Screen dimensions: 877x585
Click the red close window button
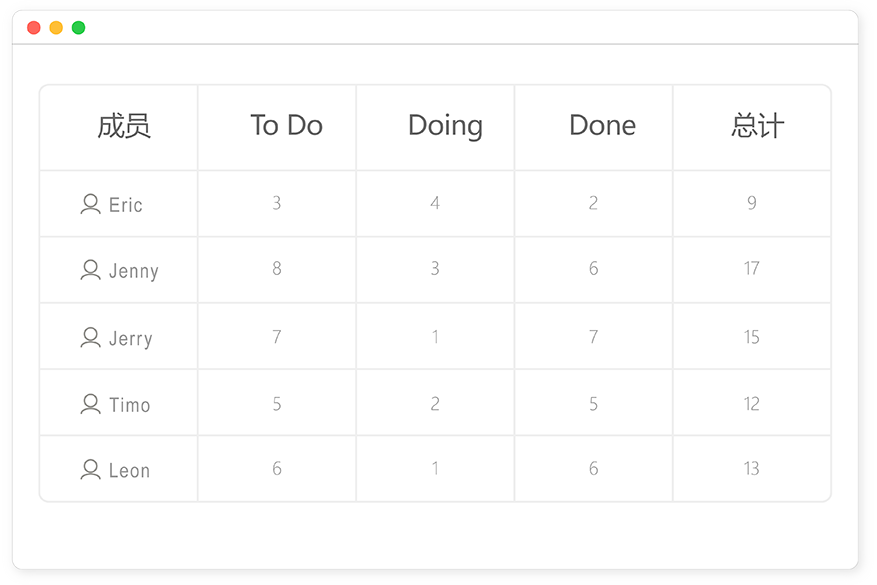coord(34,27)
